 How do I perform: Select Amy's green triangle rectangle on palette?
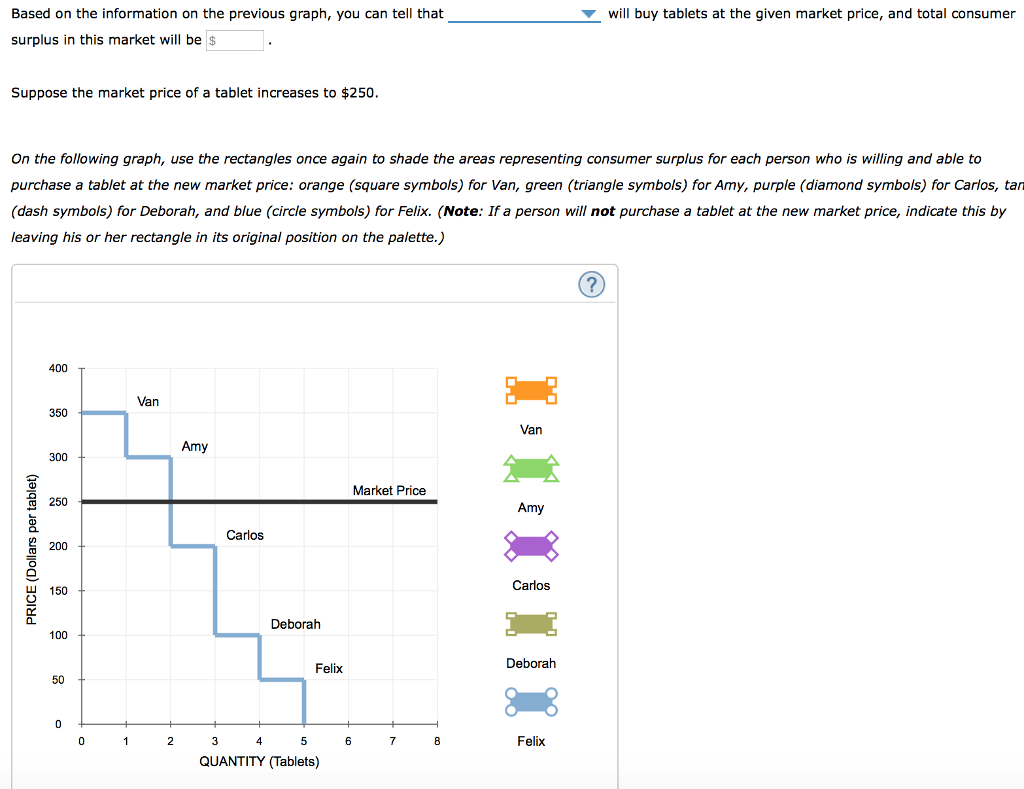point(531,468)
